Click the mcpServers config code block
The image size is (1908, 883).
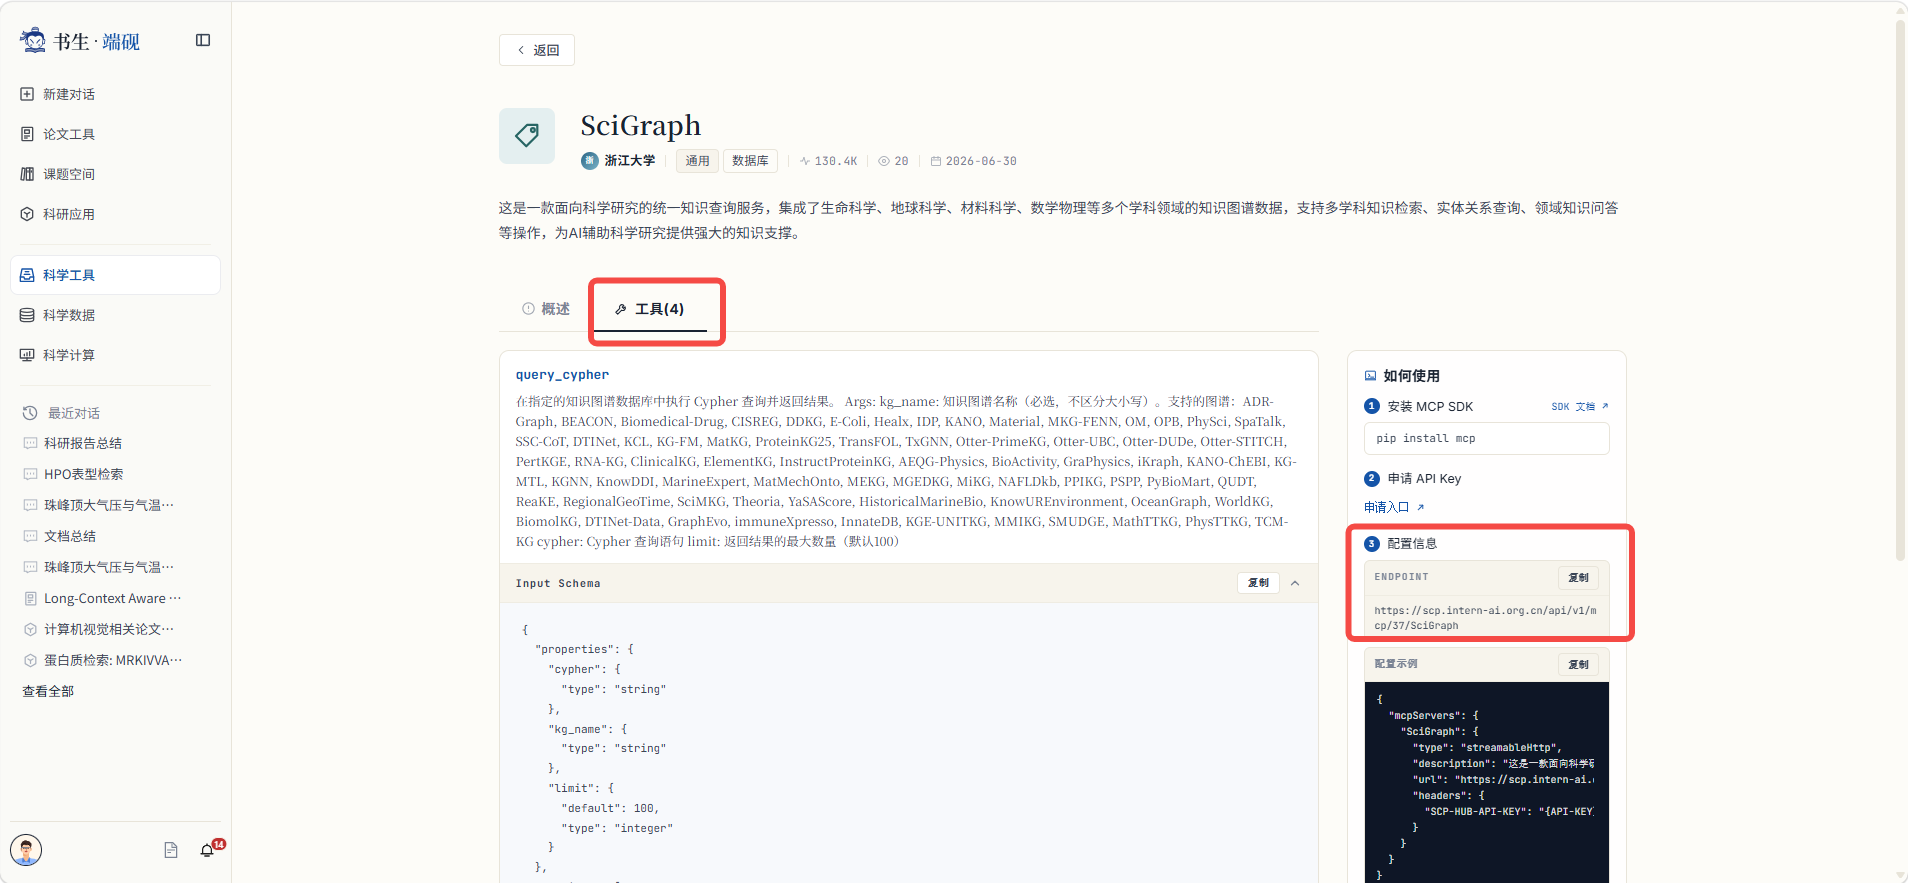click(1486, 782)
